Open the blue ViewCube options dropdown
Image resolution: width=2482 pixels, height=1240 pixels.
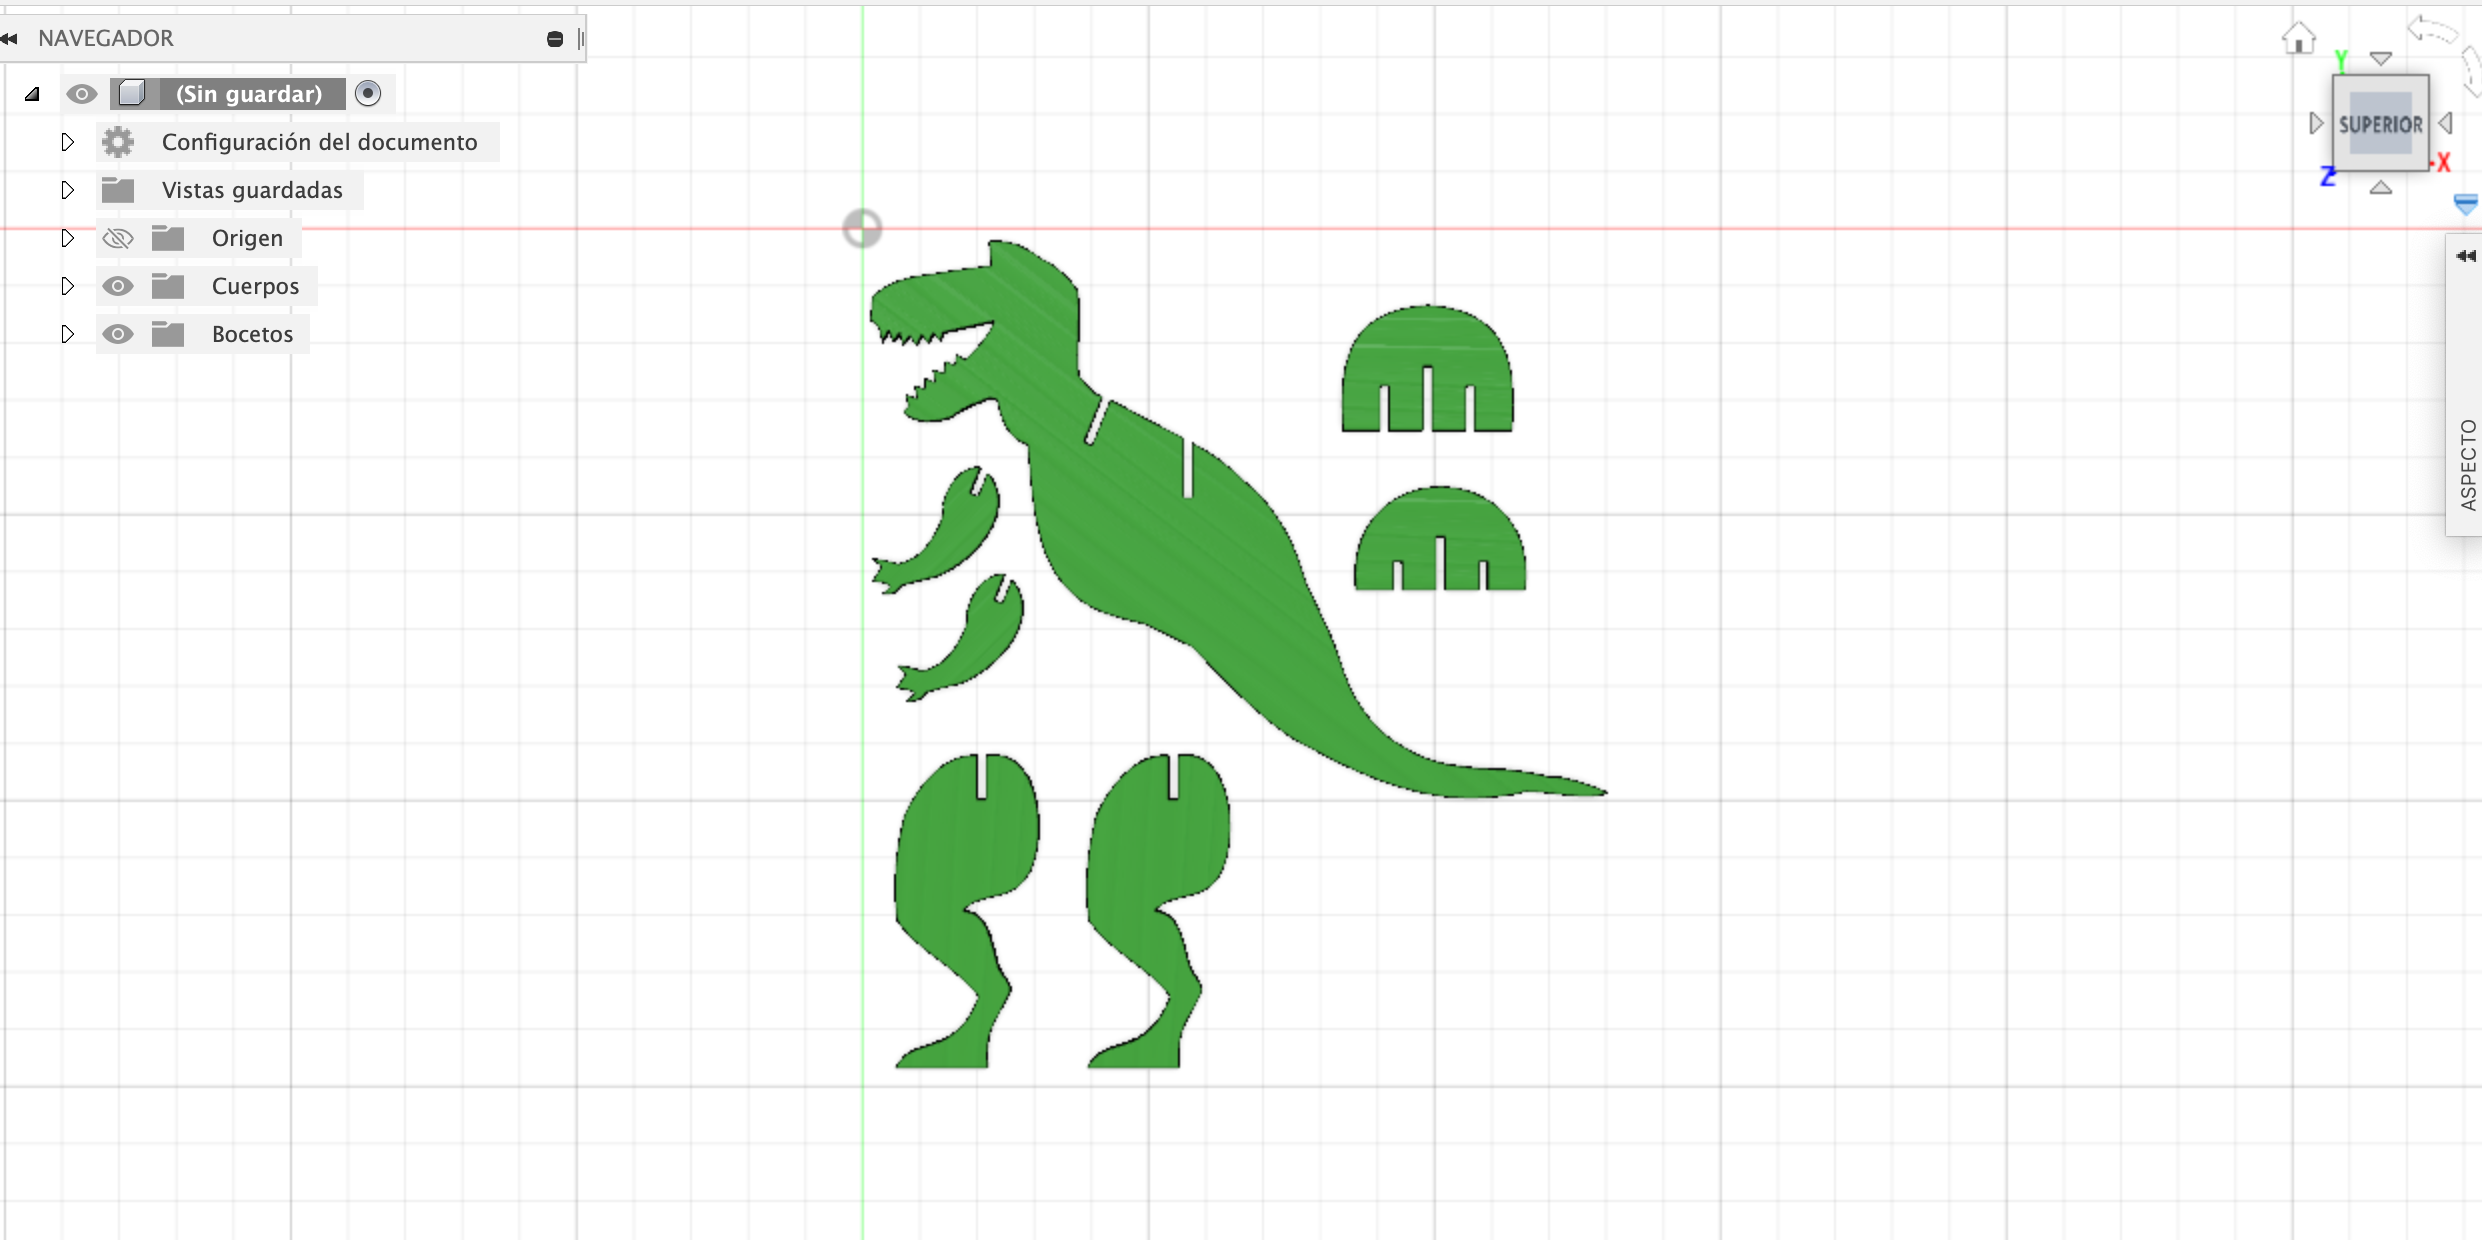pos(2465,205)
